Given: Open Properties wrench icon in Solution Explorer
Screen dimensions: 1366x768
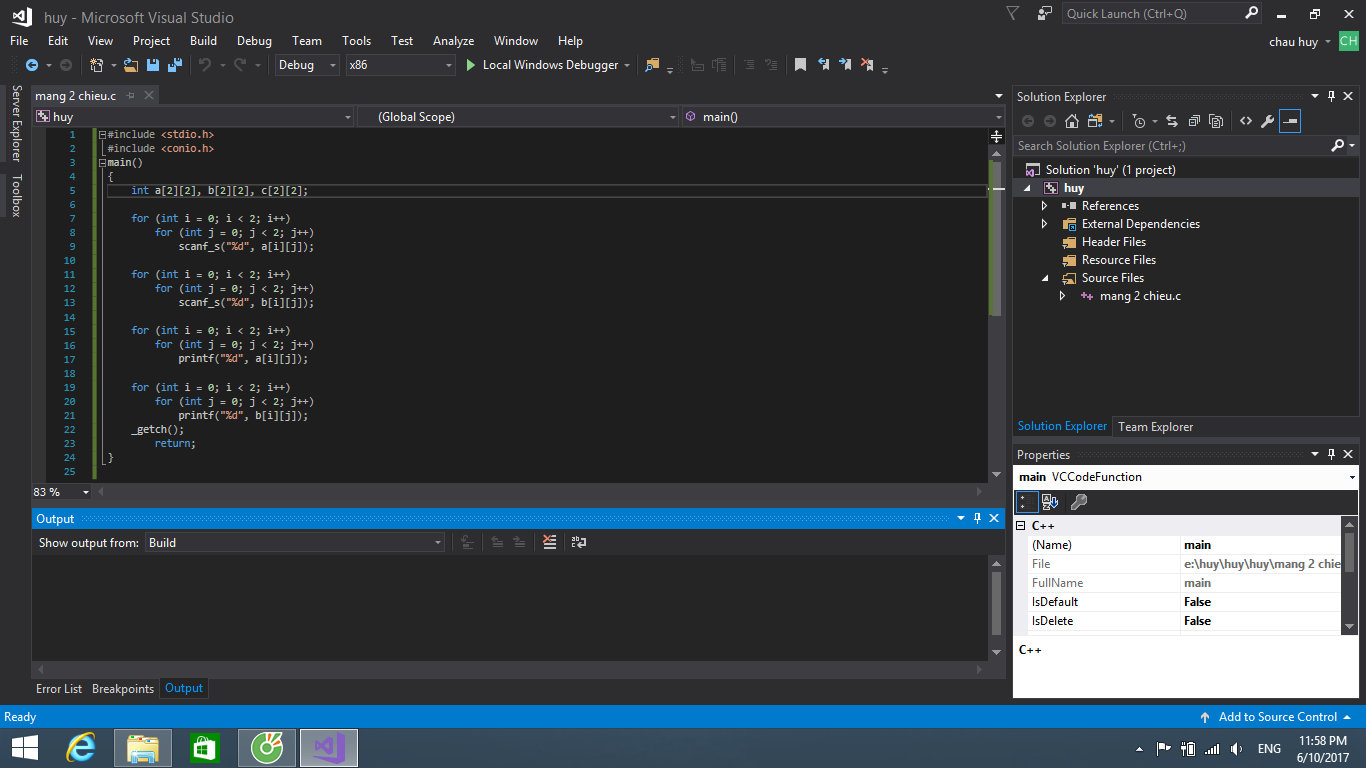Looking at the screenshot, I should (1267, 121).
